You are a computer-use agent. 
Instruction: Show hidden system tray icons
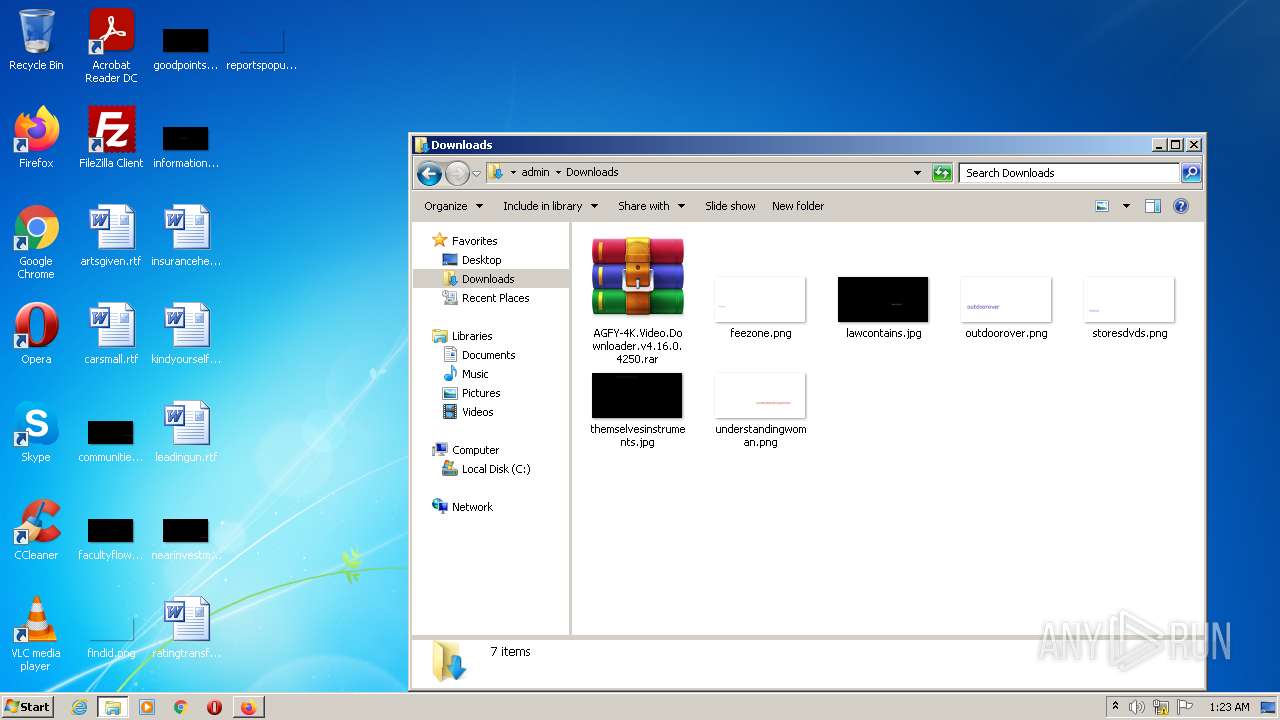coord(1115,707)
